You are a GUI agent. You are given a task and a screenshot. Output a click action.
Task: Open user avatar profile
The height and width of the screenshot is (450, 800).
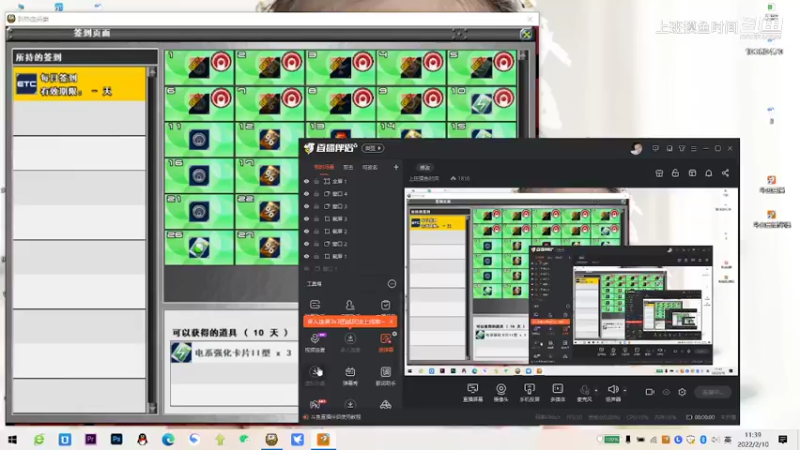(636, 148)
